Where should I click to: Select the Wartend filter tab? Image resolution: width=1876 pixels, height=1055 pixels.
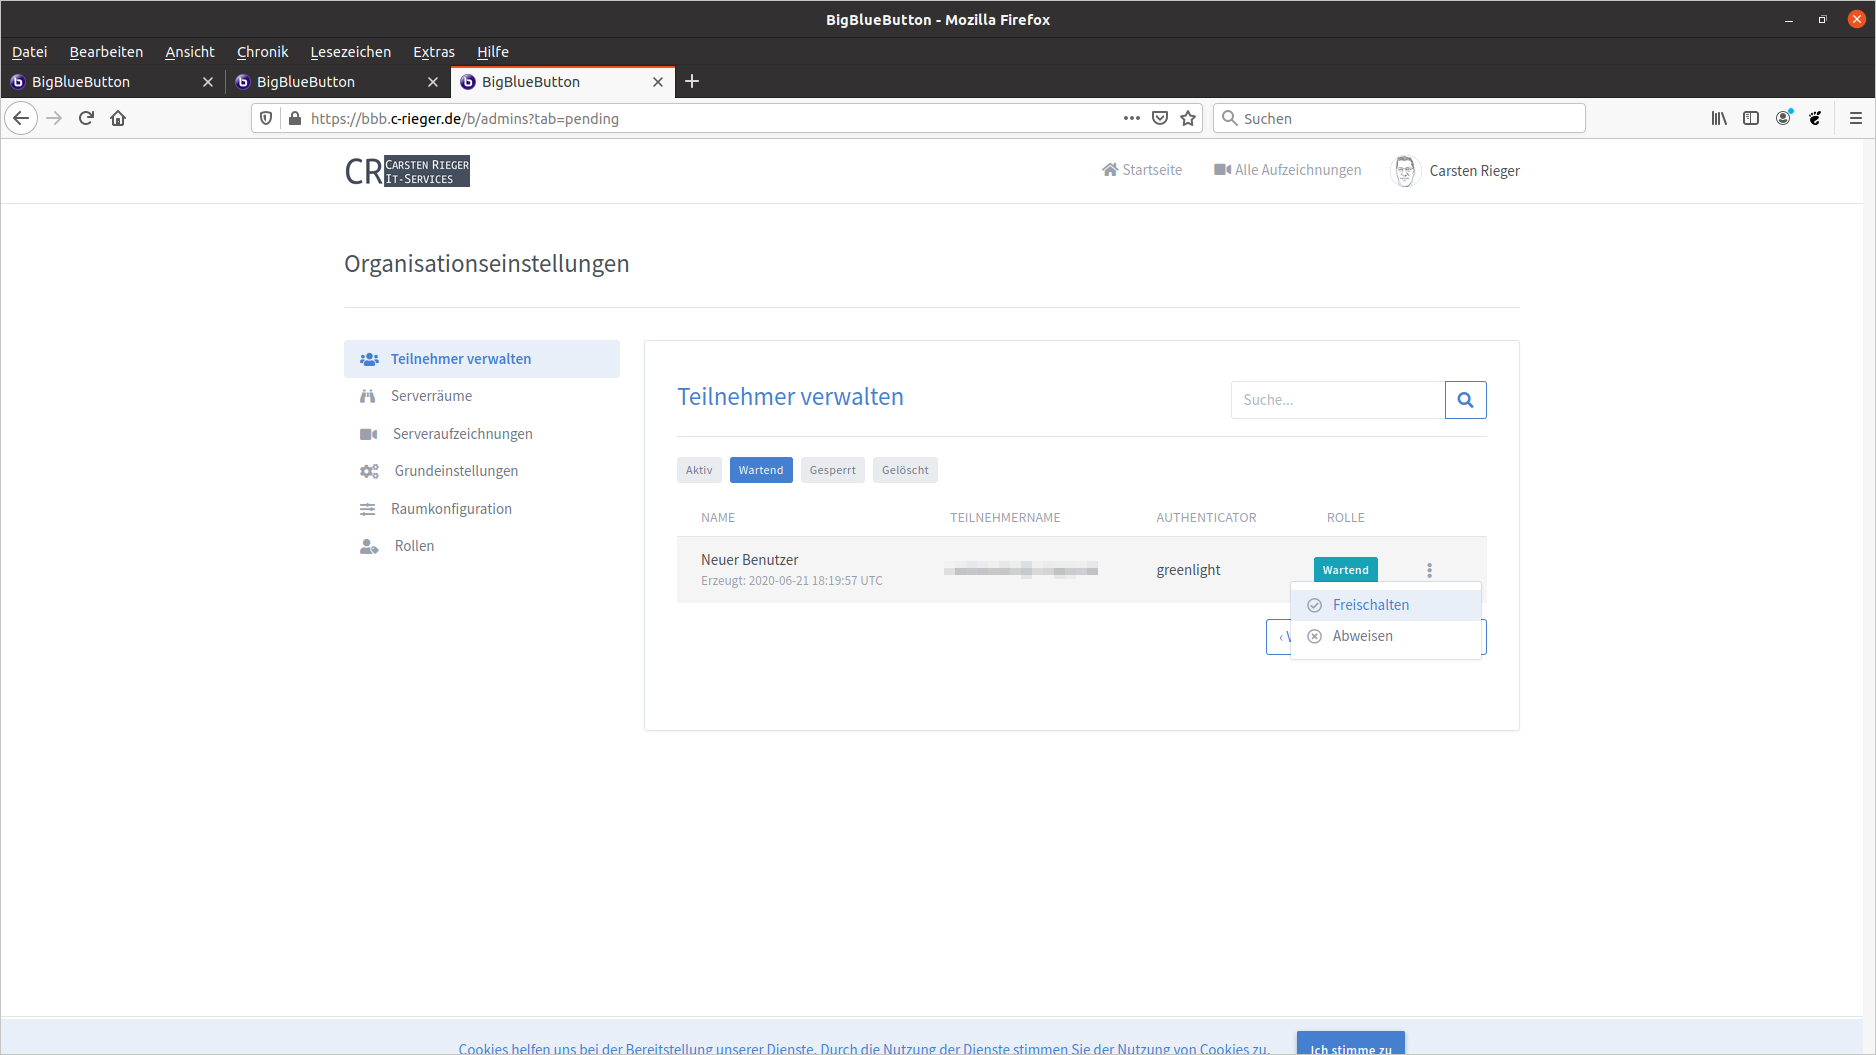pyautogui.click(x=761, y=470)
